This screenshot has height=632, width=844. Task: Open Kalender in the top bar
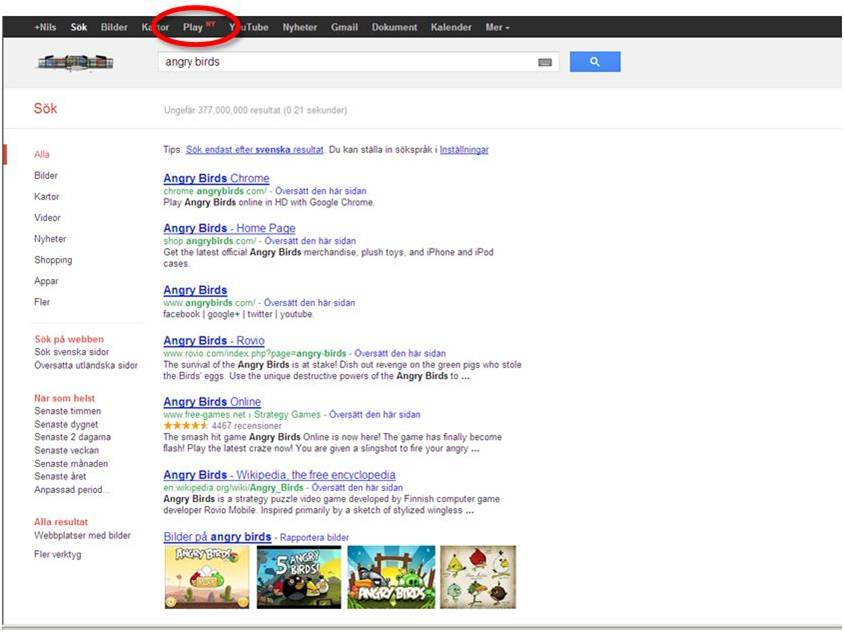tap(451, 27)
